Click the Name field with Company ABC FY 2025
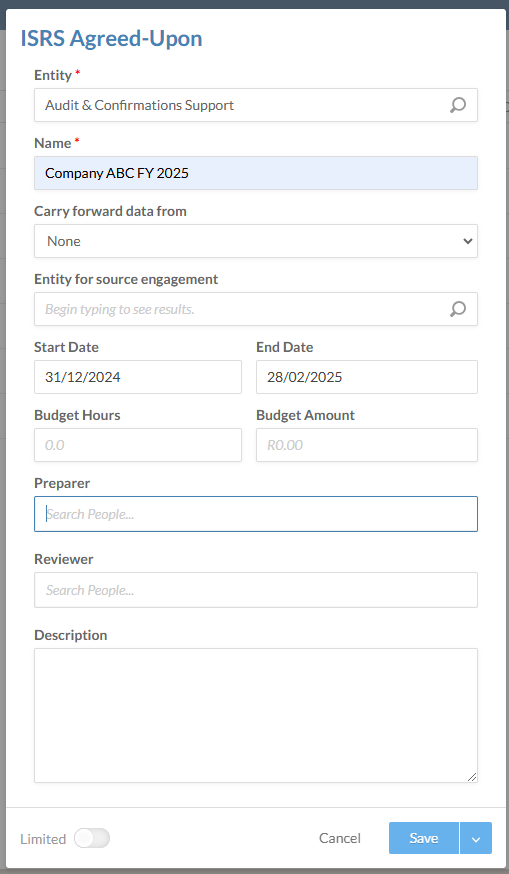This screenshot has height=874, width=509. [x=256, y=173]
